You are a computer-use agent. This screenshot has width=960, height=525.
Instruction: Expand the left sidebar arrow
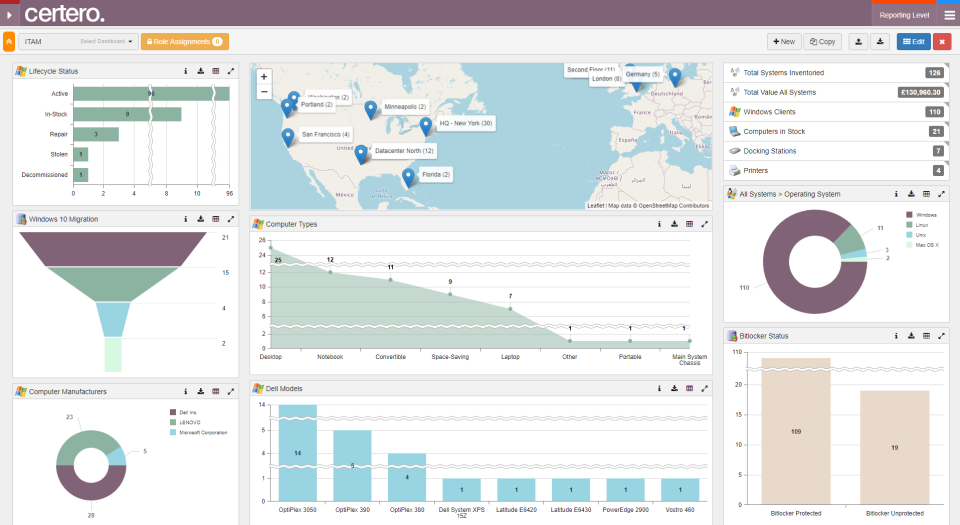[9, 14]
